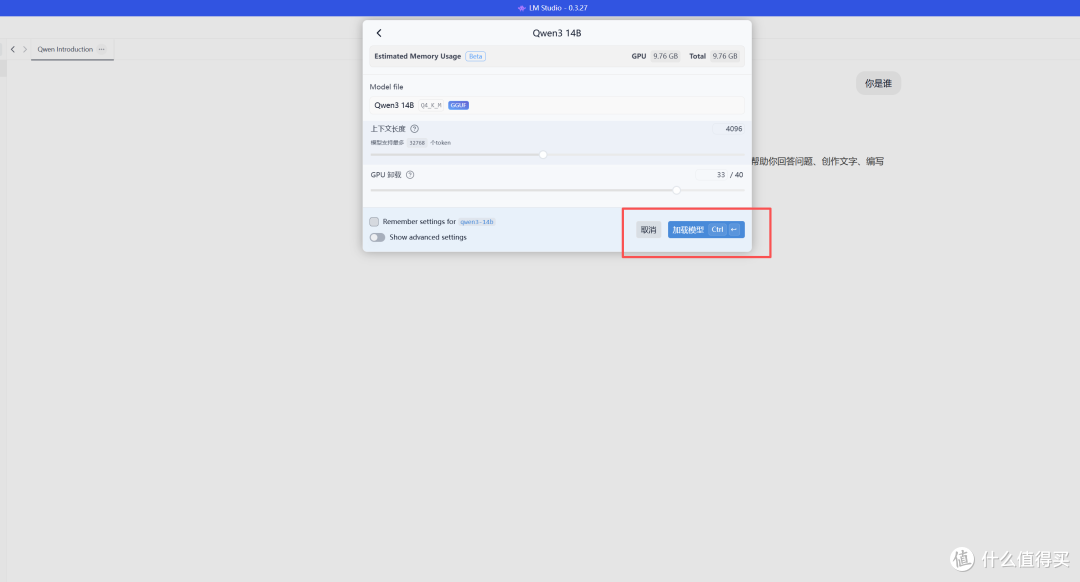The height and width of the screenshot is (582, 1080).
Task: Click the Q4_K_M quantization tag
Action: coord(431,105)
